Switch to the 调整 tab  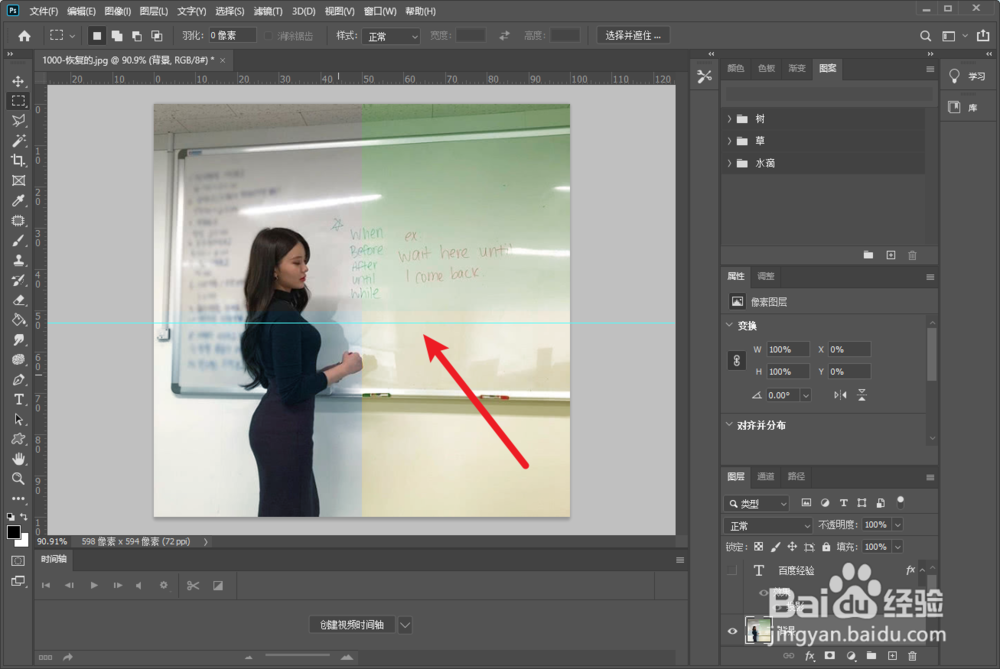tap(765, 276)
